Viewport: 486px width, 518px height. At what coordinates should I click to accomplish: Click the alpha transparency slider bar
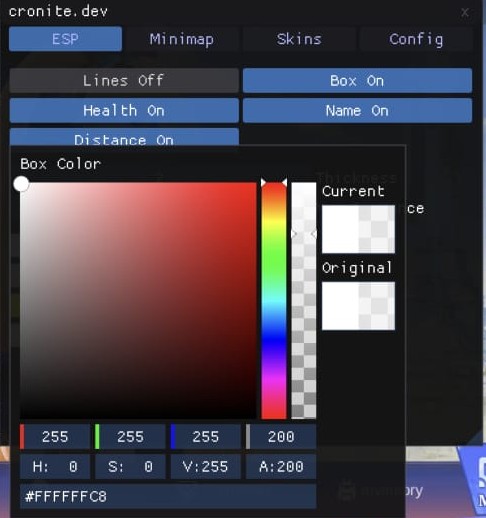(304, 300)
